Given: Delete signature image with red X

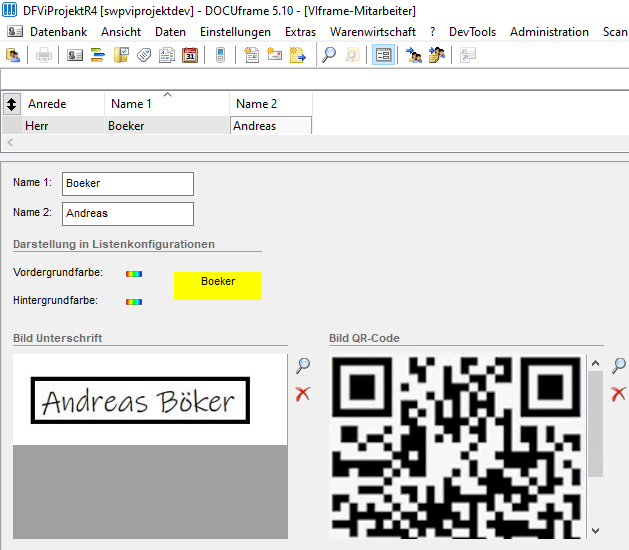Looking at the screenshot, I should point(303,394).
